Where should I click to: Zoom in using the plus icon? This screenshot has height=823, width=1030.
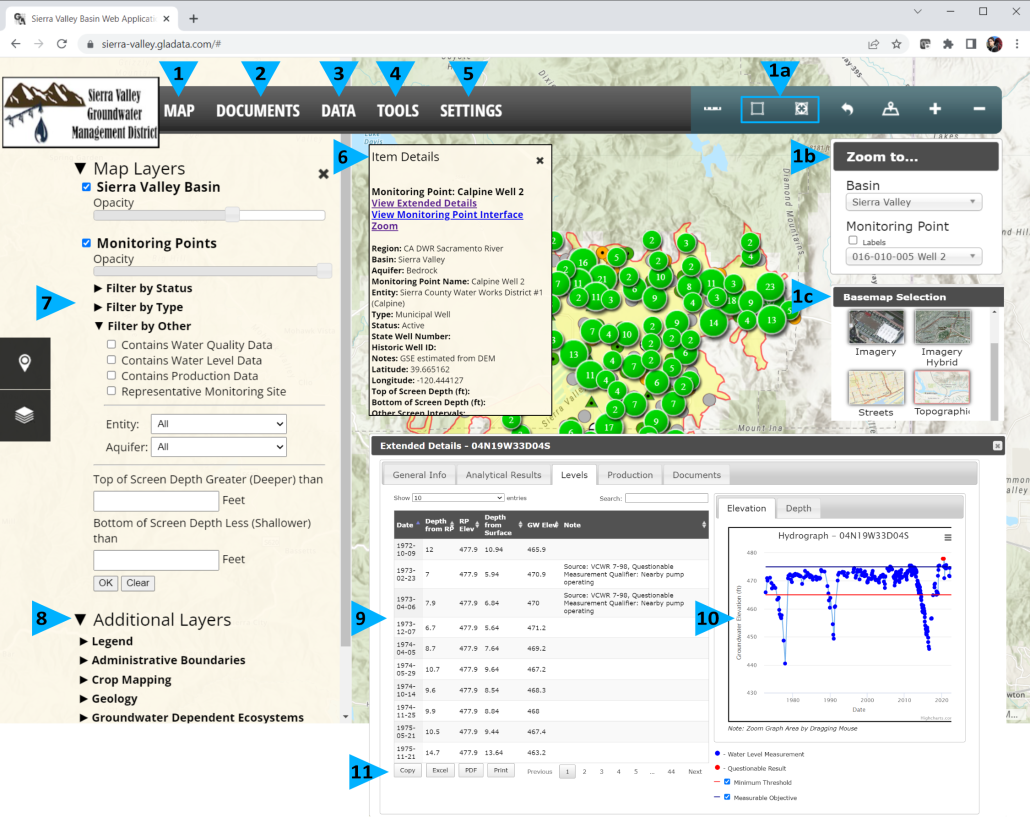click(934, 108)
